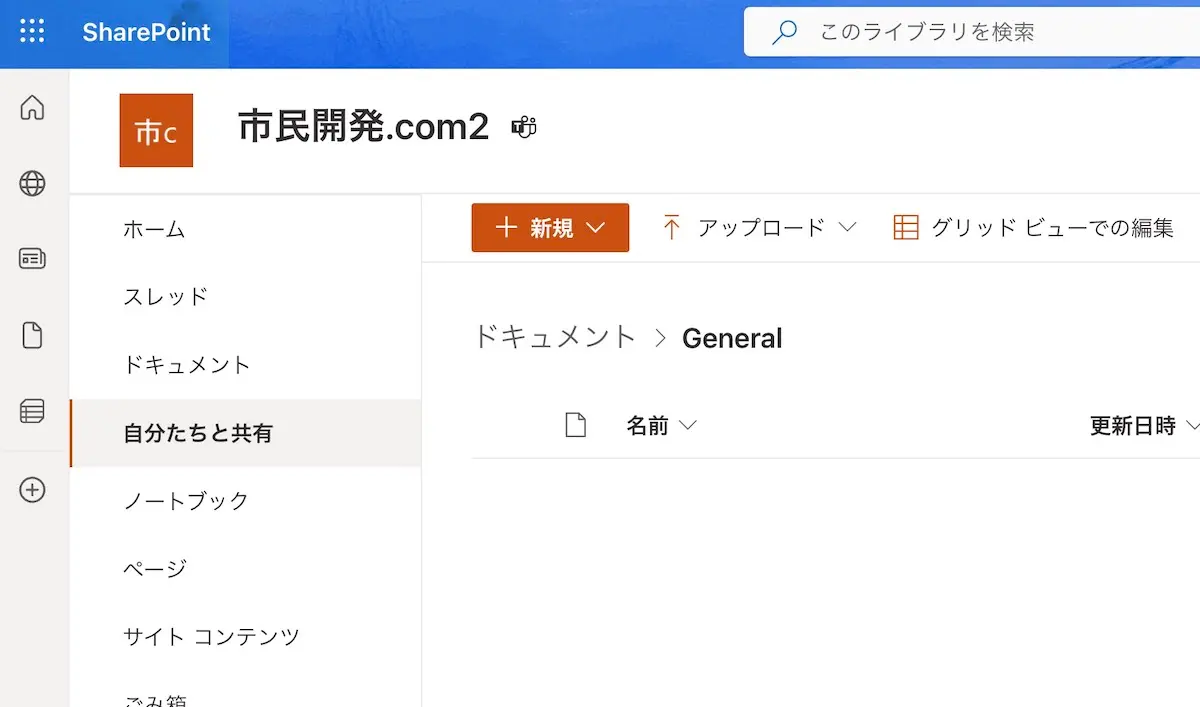Click the file type column header icon
This screenshot has width=1200, height=707.
point(575,426)
